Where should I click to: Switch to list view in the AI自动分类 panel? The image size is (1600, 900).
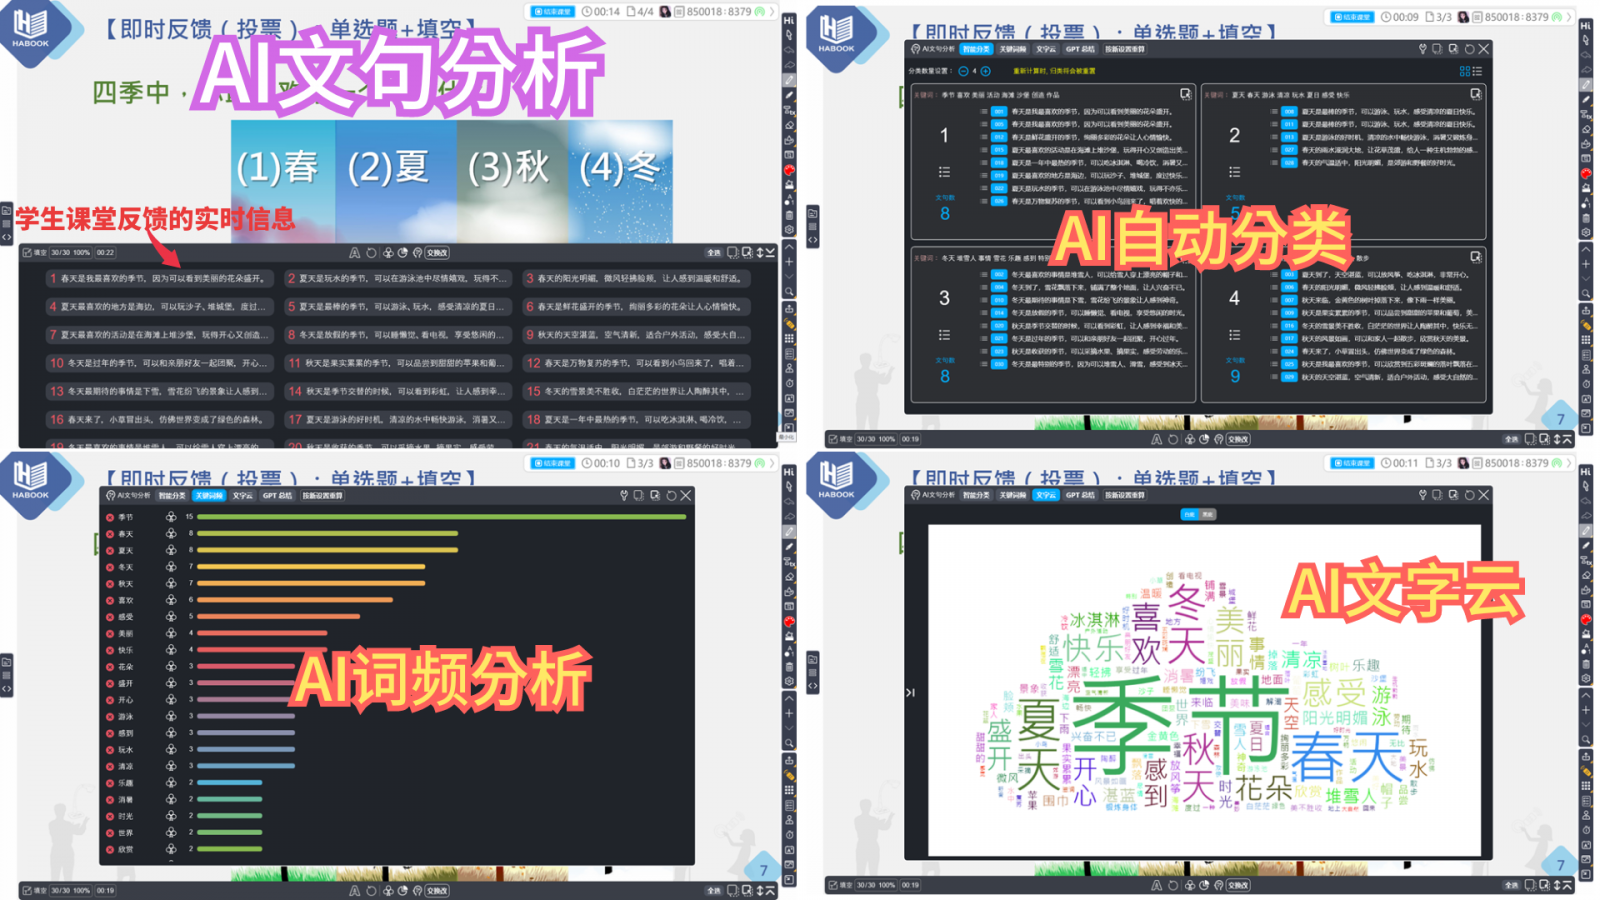coord(1478,71)
